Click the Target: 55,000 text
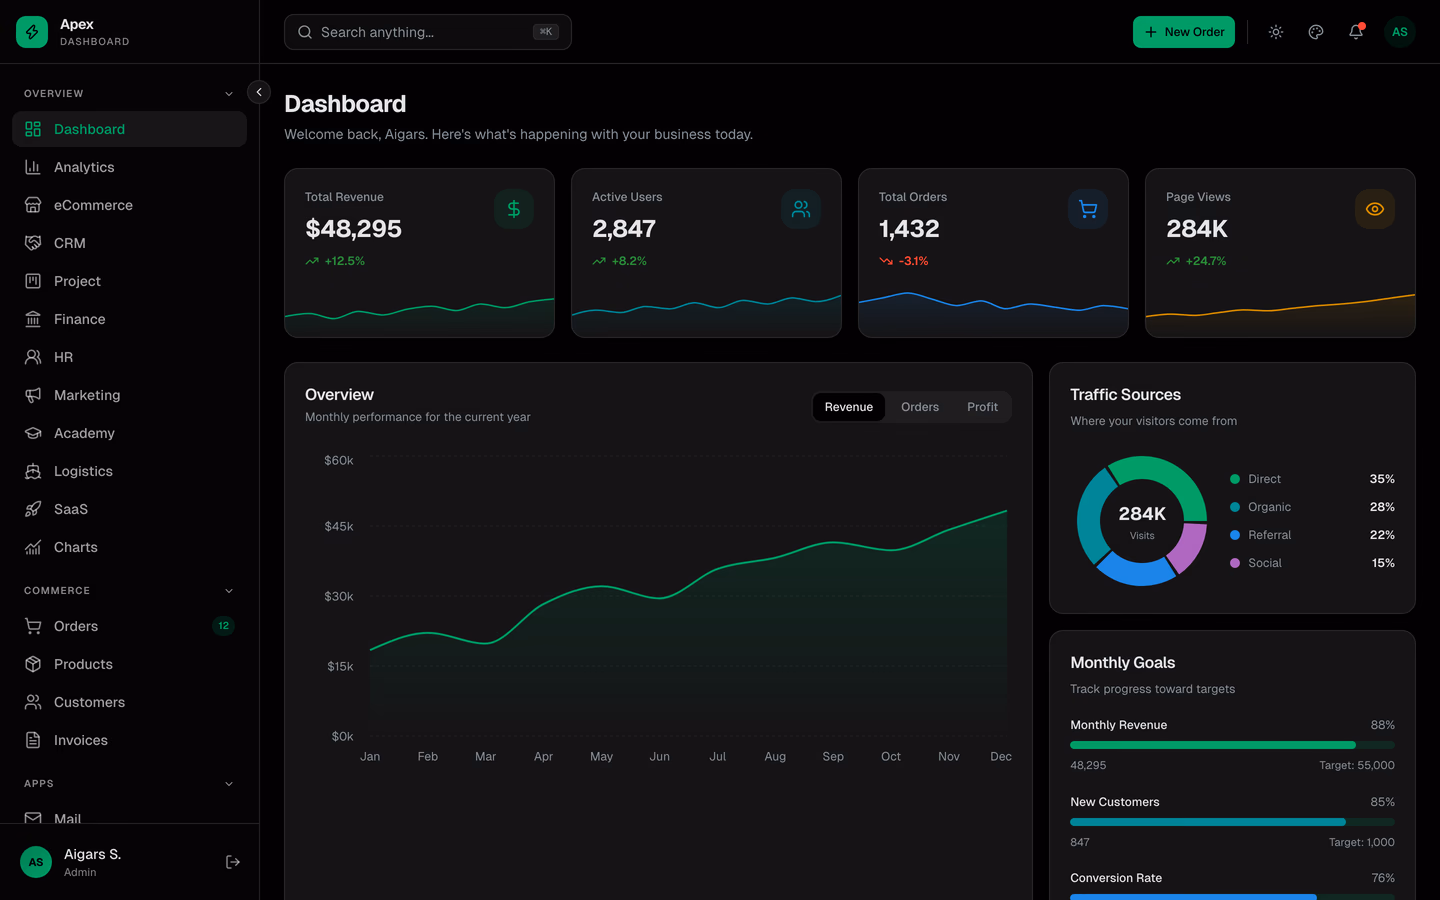This screenshot has height=900, width=1440. (x=1357, y=765)
